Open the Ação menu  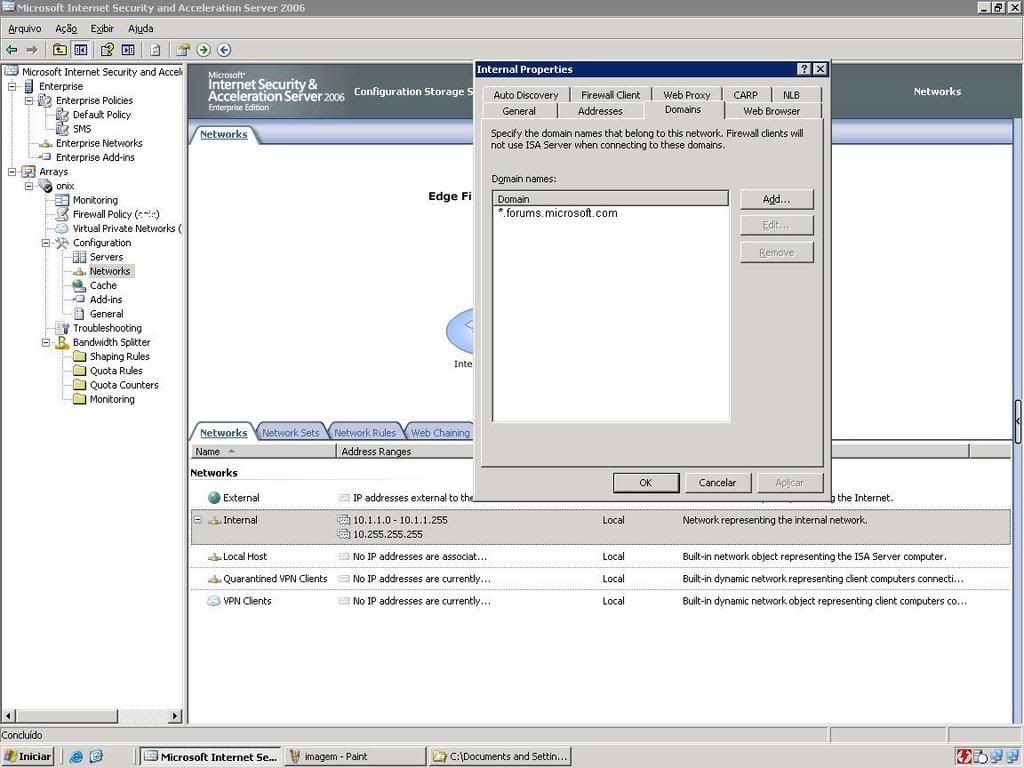point(66,29)
